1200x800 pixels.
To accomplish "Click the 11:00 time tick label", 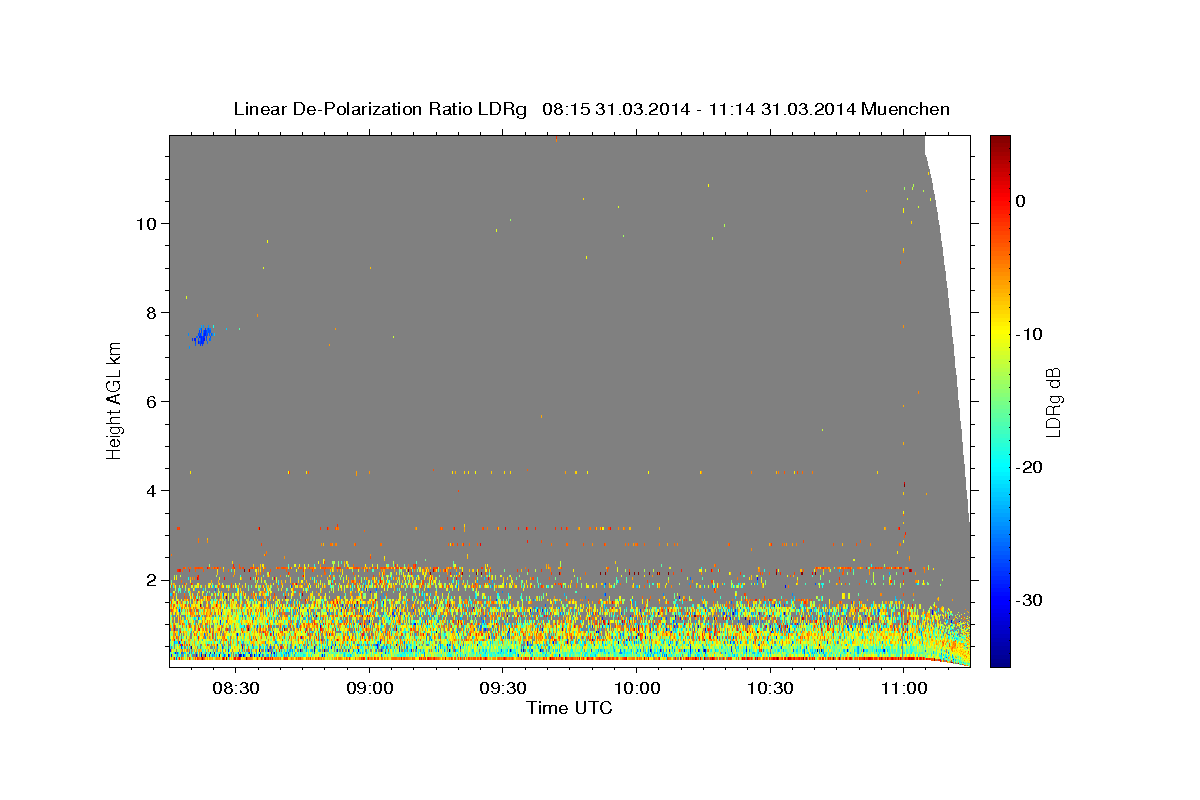I will tap(903, 689).
